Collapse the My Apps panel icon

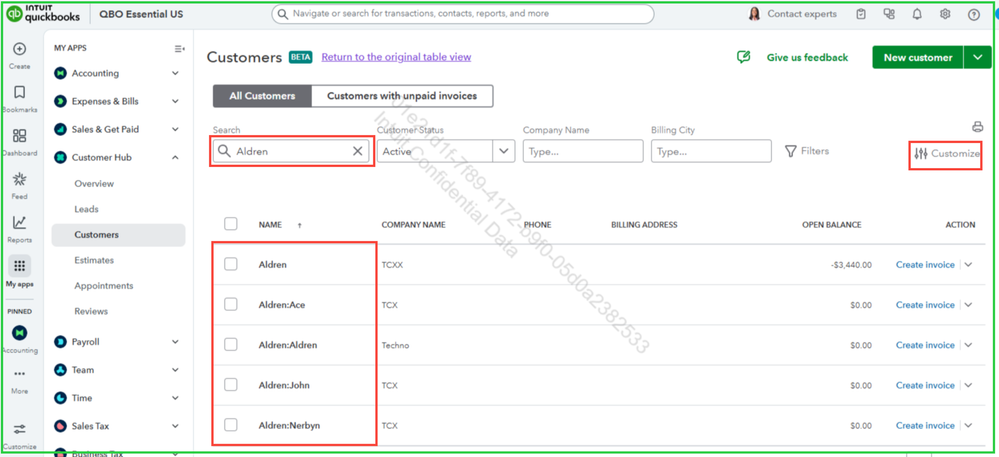(x=180, y=48)
